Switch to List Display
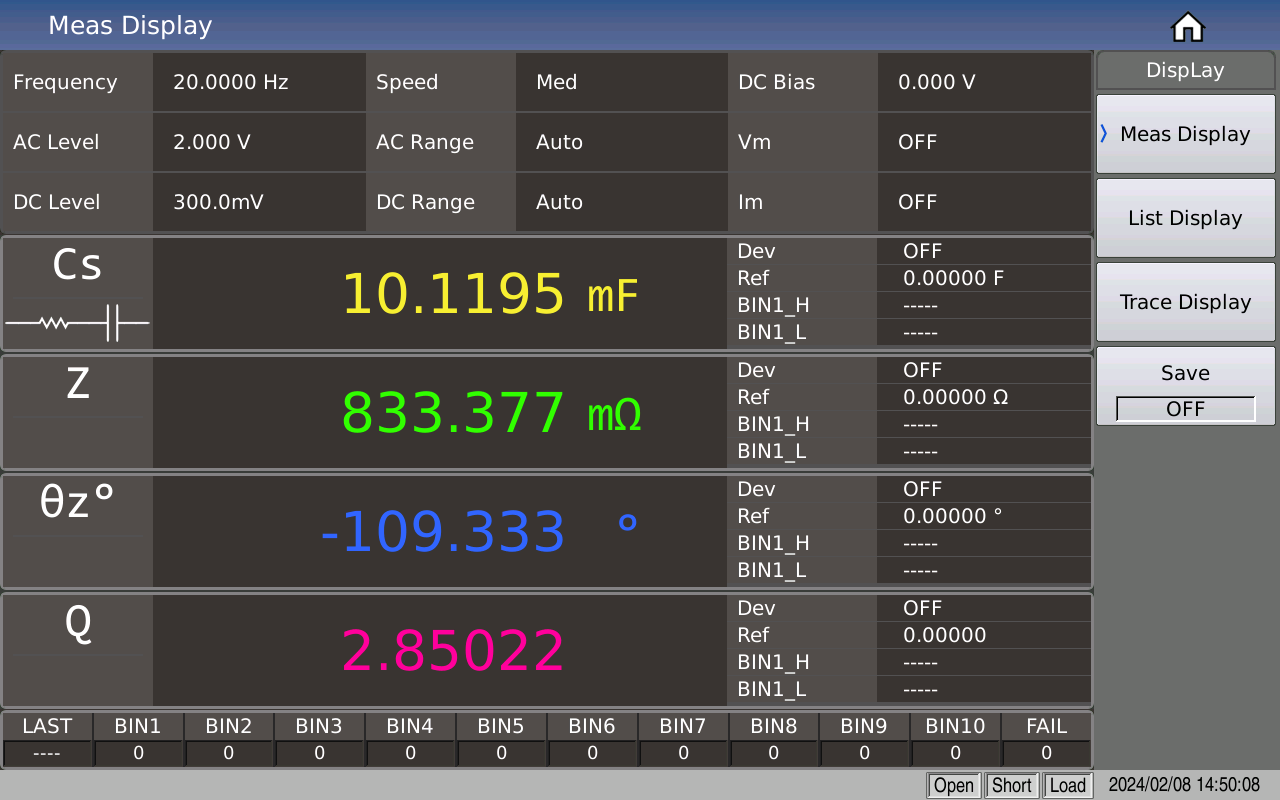 click(1186, 218)
